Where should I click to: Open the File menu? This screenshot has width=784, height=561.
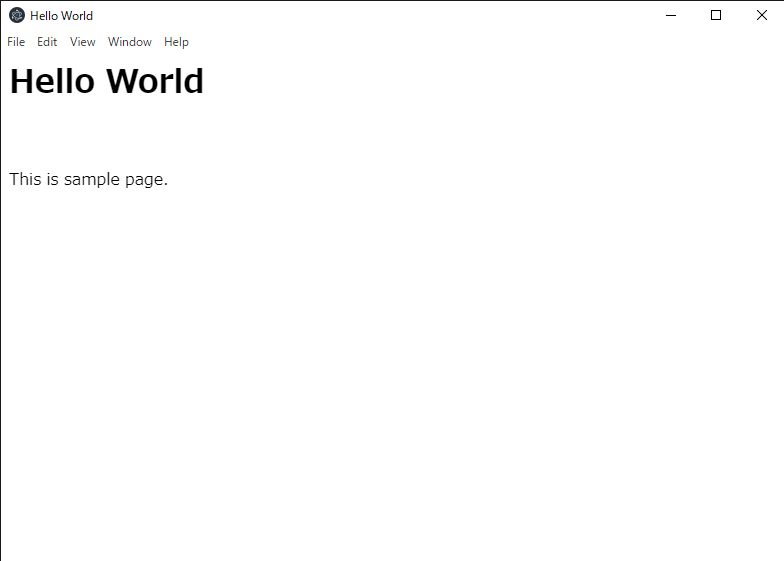pyautogui.click(x=16, y=42)
